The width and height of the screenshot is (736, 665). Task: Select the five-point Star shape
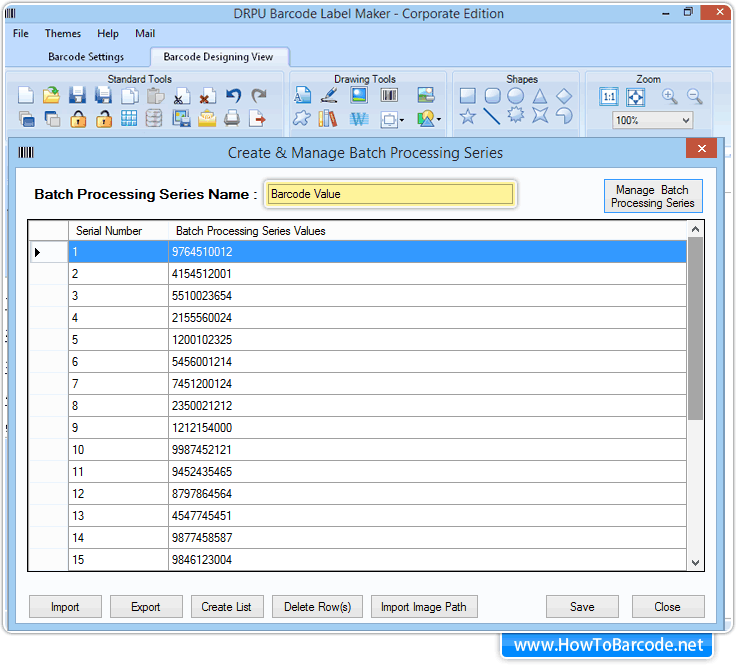(x=468, y=116)
